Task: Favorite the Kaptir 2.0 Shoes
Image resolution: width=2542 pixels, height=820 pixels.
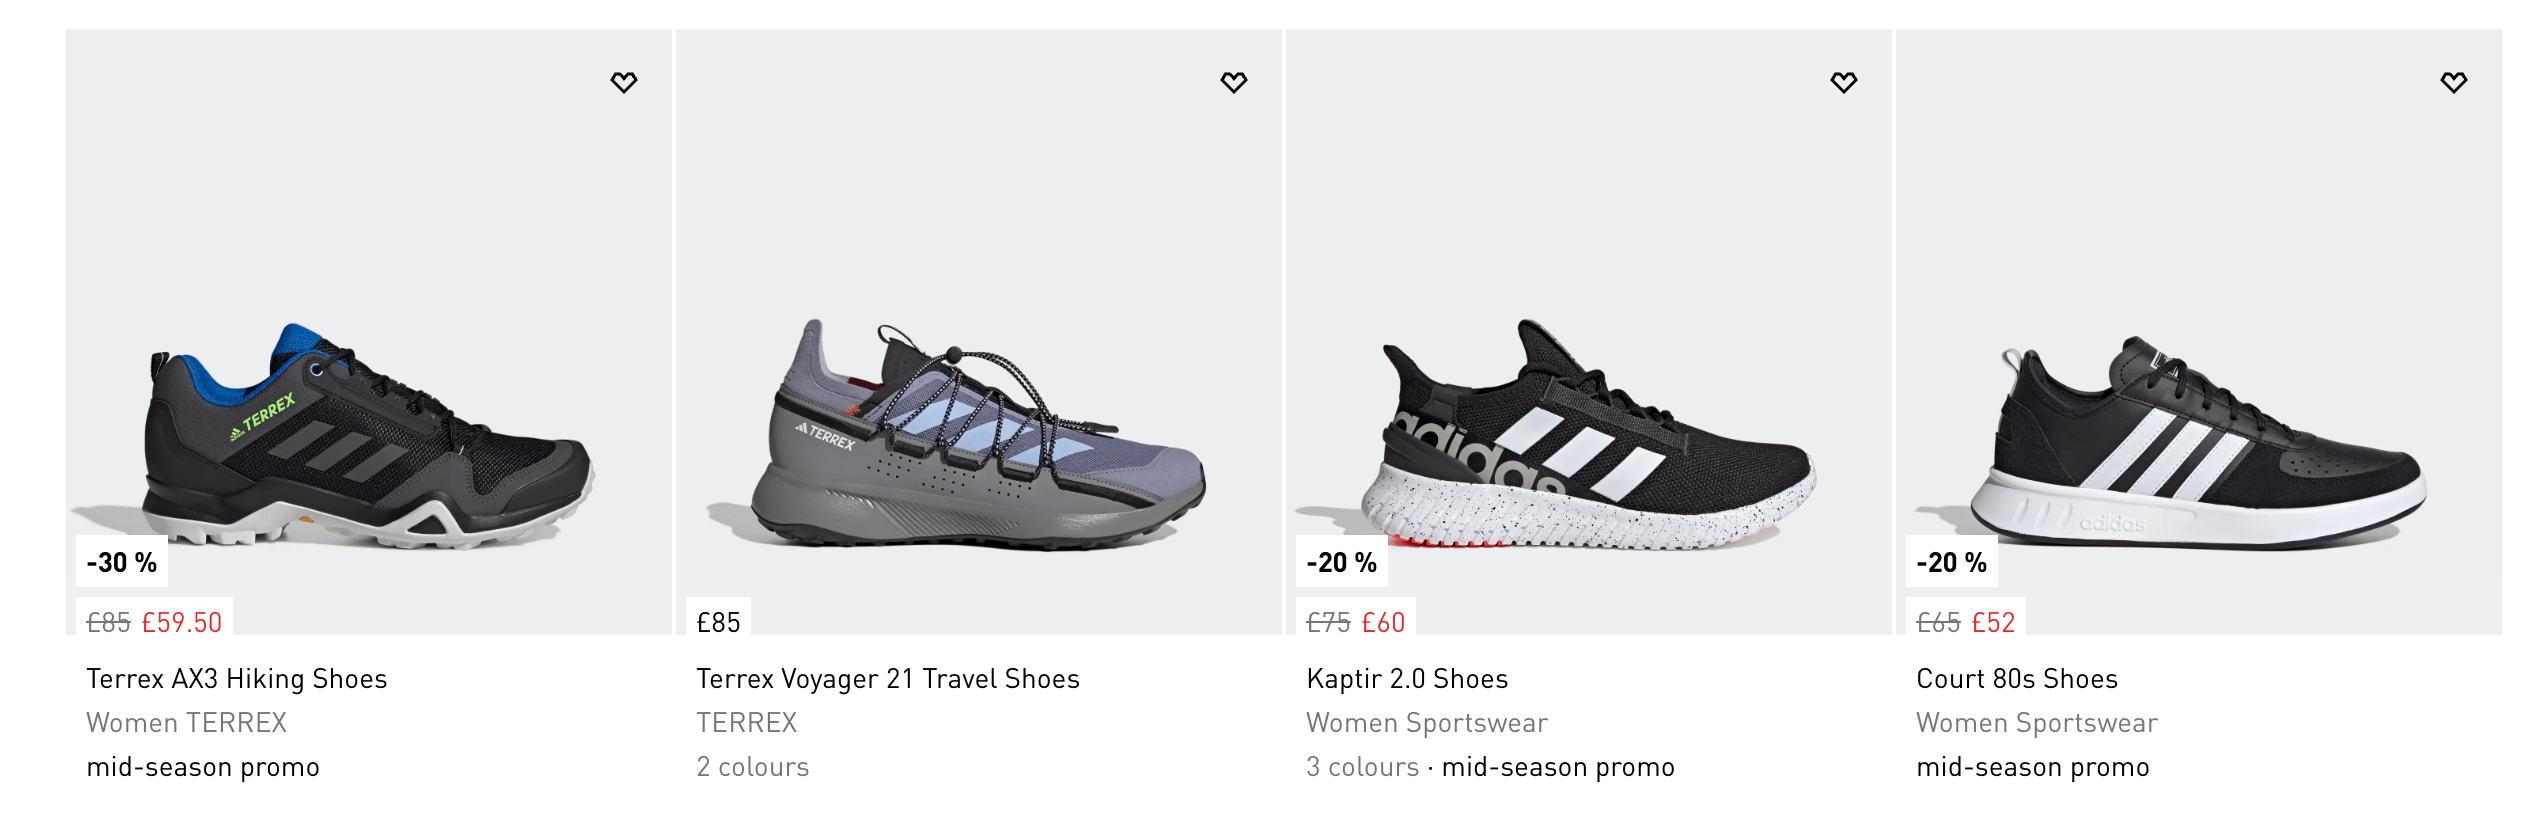Action: [1843, 82]
